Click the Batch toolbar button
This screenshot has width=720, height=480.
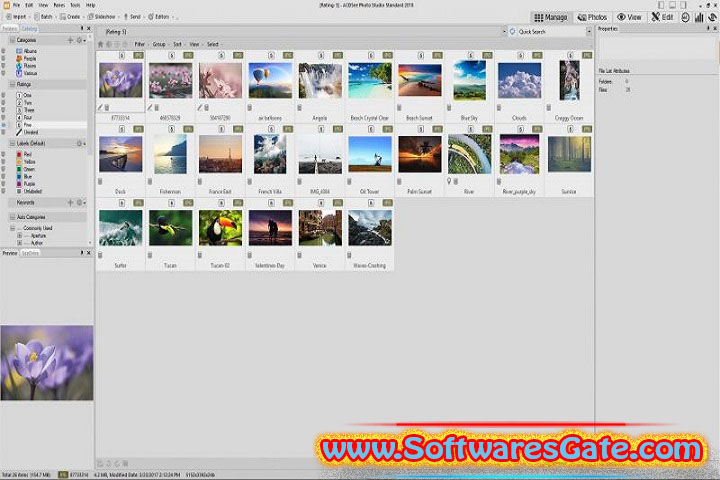click(44, 17)
